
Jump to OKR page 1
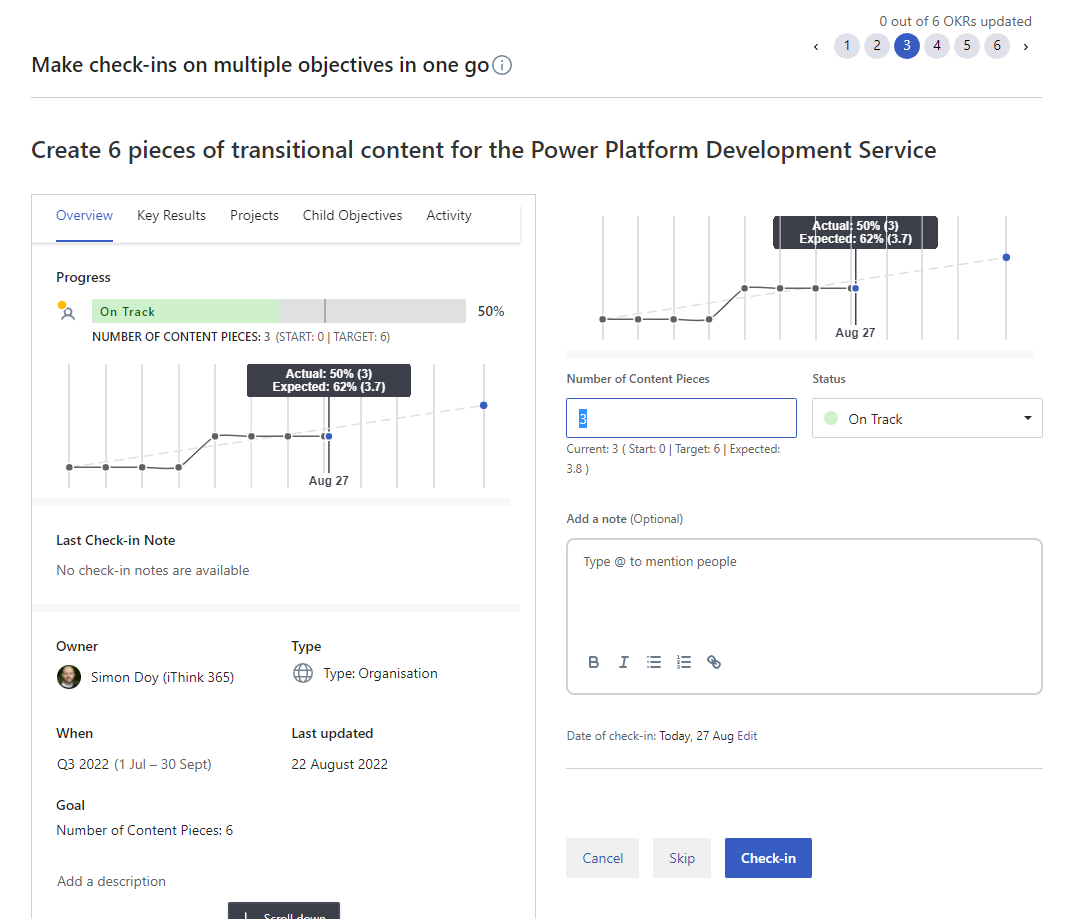(846, 46)
